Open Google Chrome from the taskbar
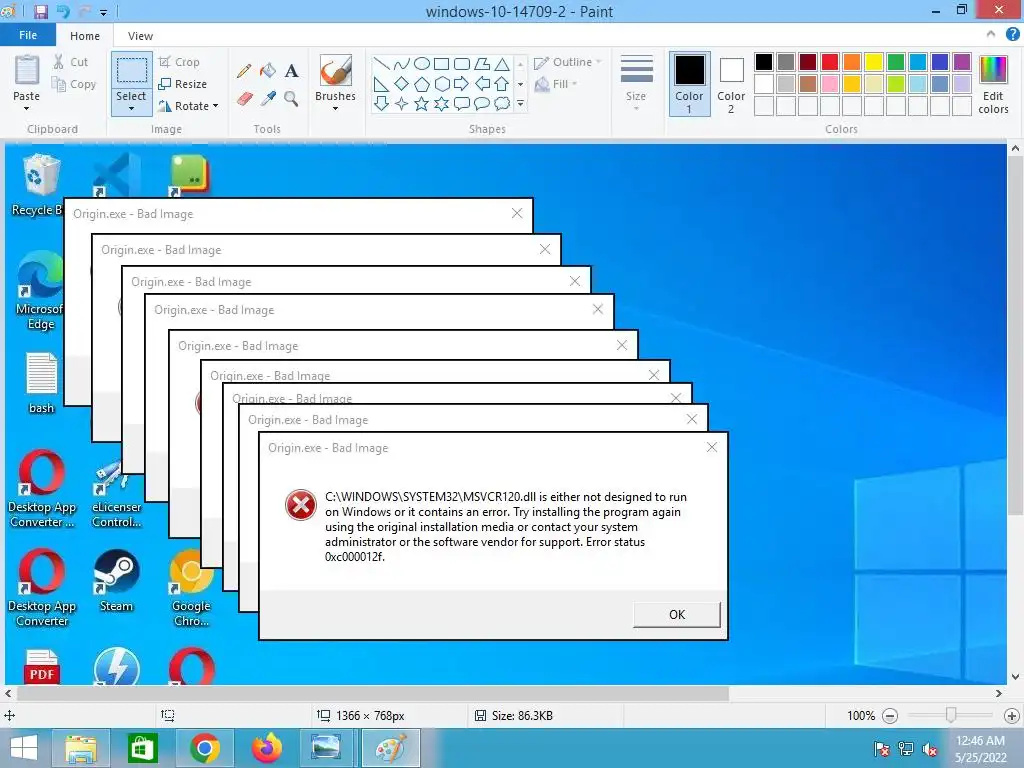The height and width of the screenshot is (768, 1024). 205,748
